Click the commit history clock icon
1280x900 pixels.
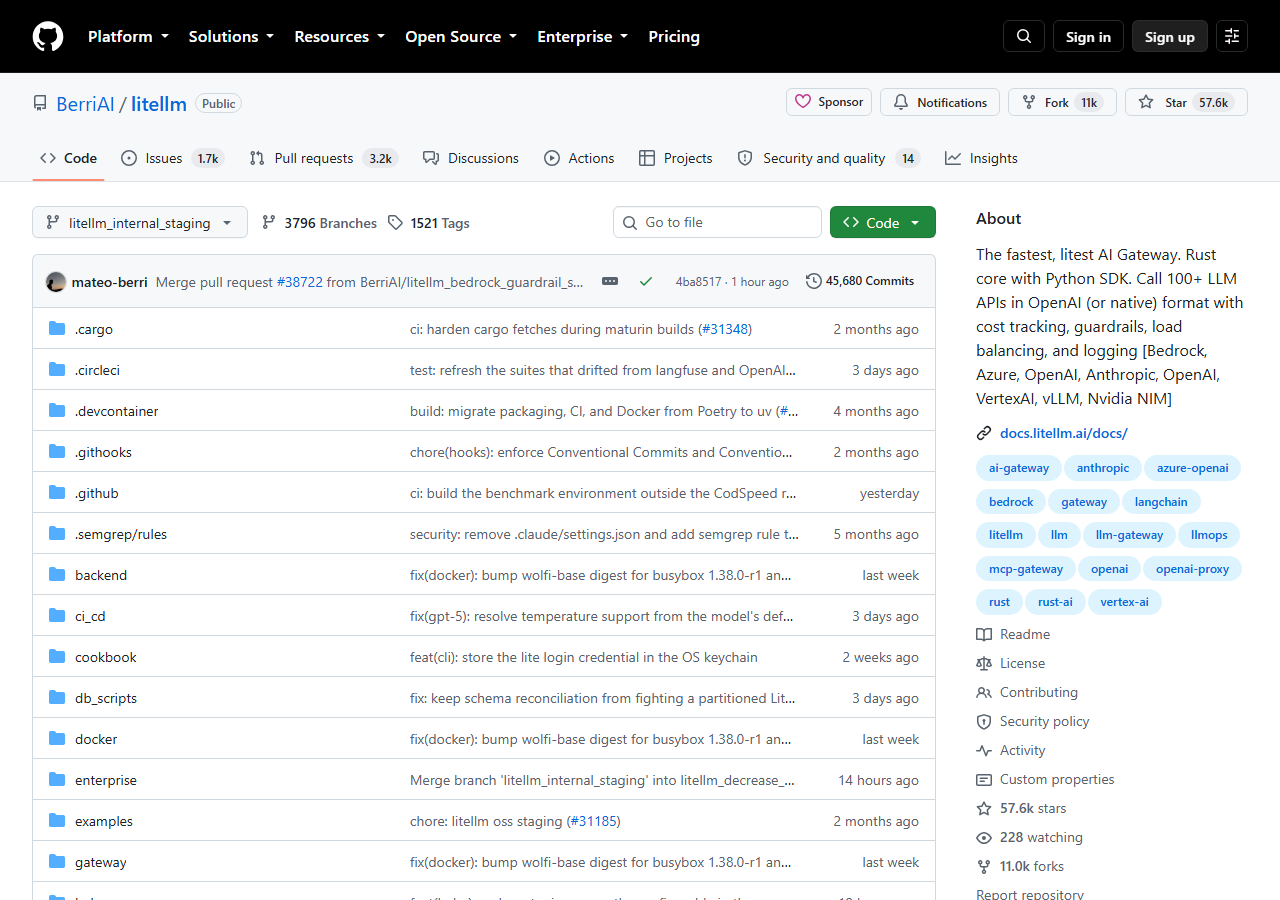point(814,281)
